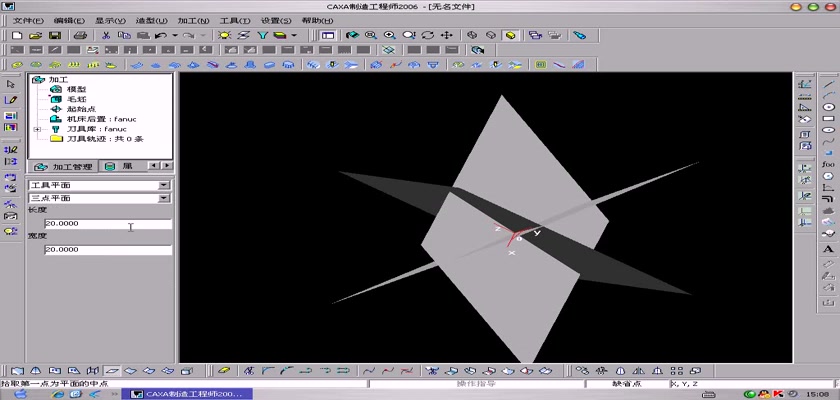Toggle wireframe display mode icon
This screenshot has width=840, height=400.
(472, 35)
